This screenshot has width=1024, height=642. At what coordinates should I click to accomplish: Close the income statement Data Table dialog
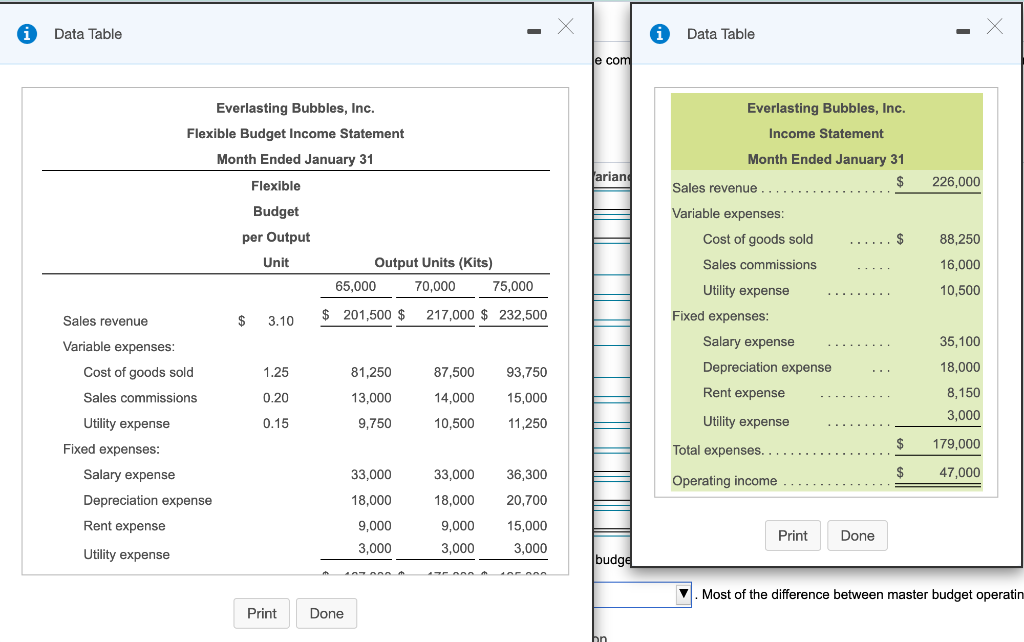click(x=994, y=27)
